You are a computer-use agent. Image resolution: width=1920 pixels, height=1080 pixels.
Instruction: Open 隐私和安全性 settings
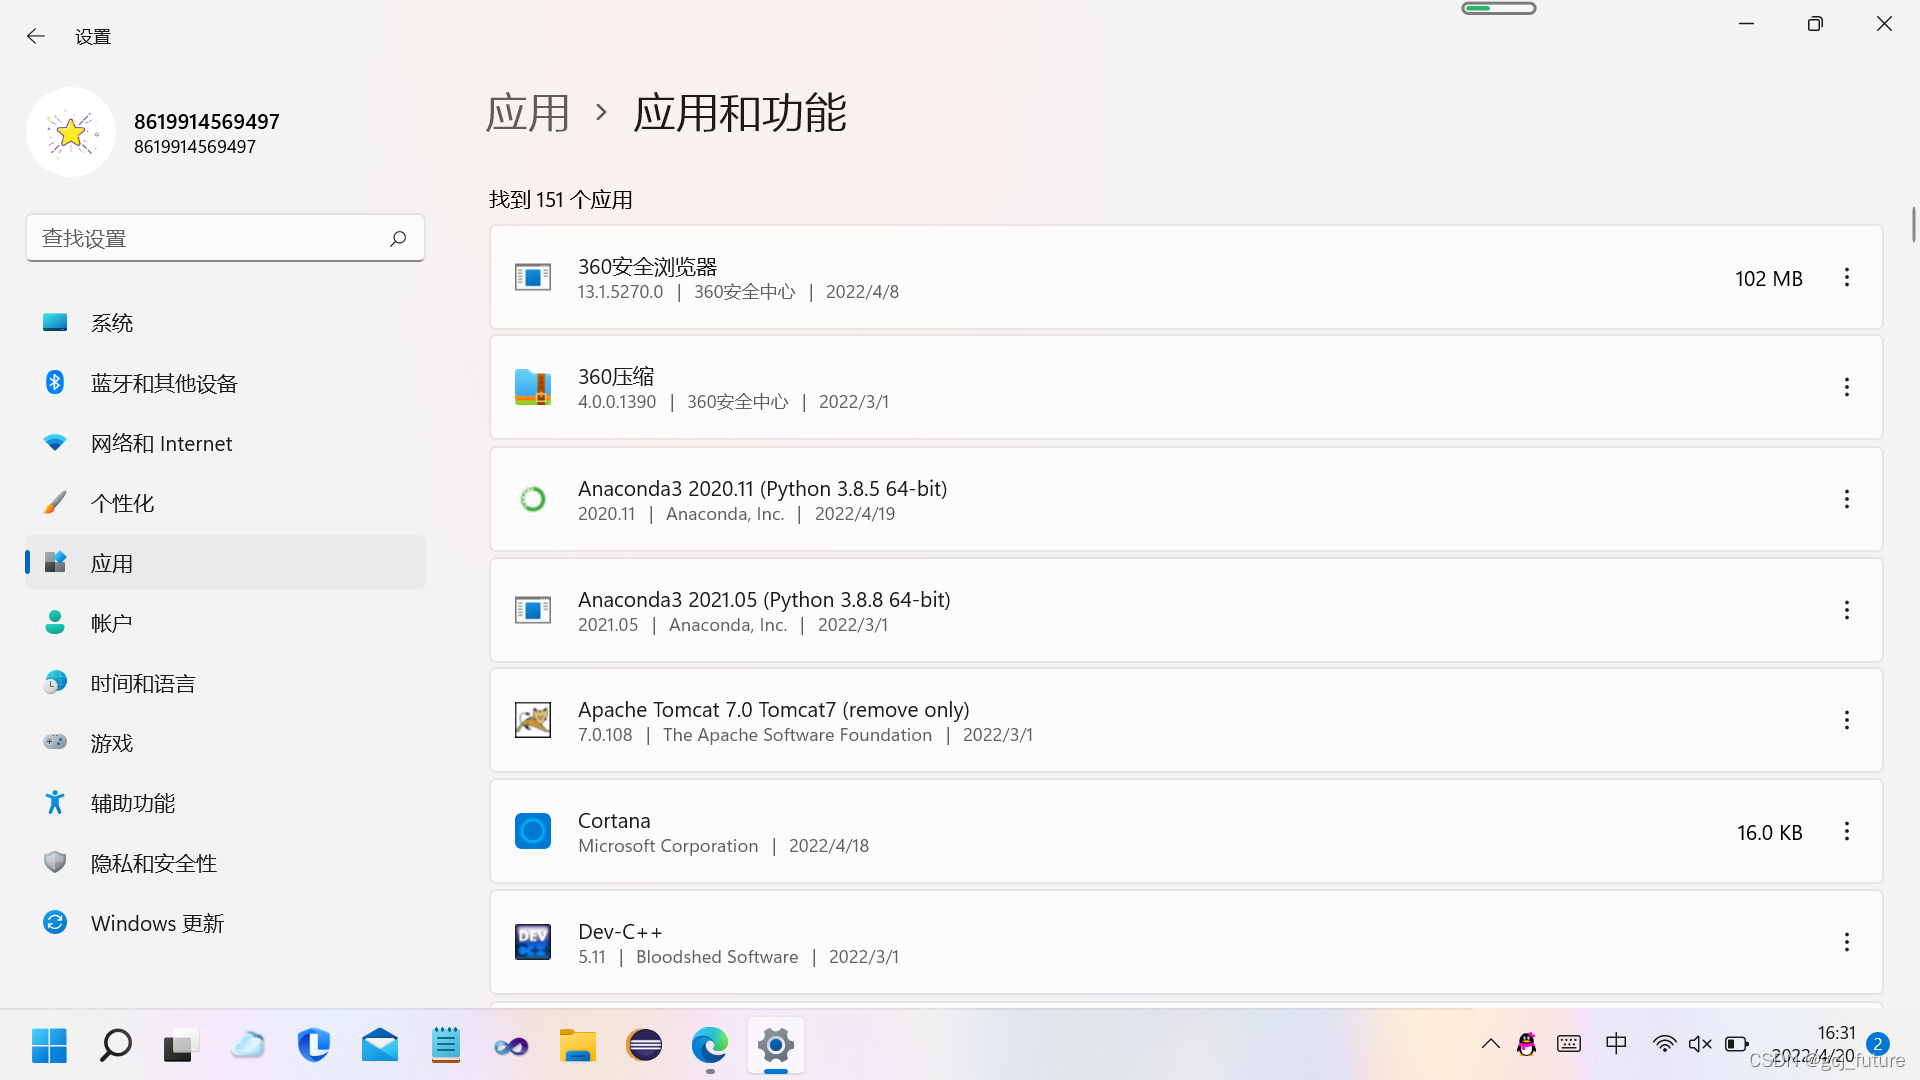click(225, 863)
